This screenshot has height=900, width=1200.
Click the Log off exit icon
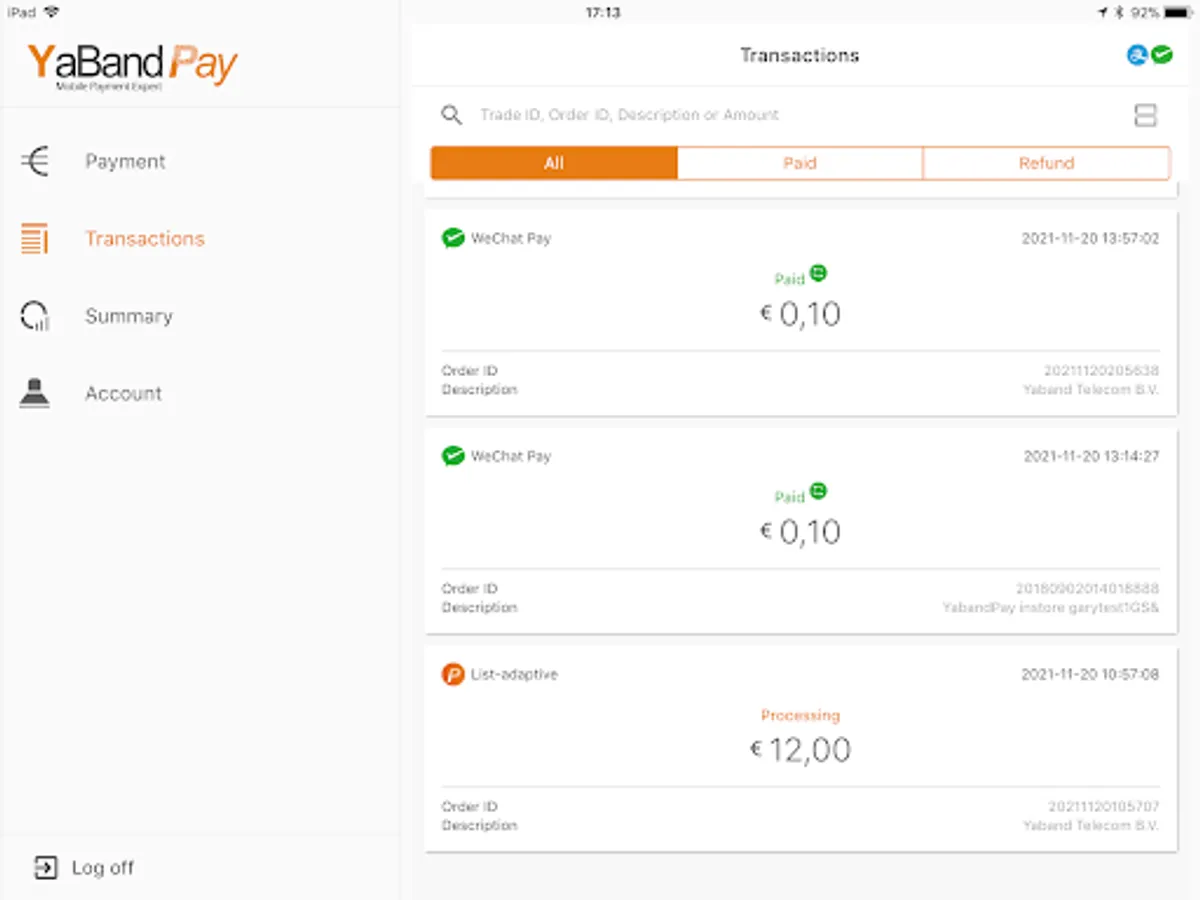coord(46,867)
